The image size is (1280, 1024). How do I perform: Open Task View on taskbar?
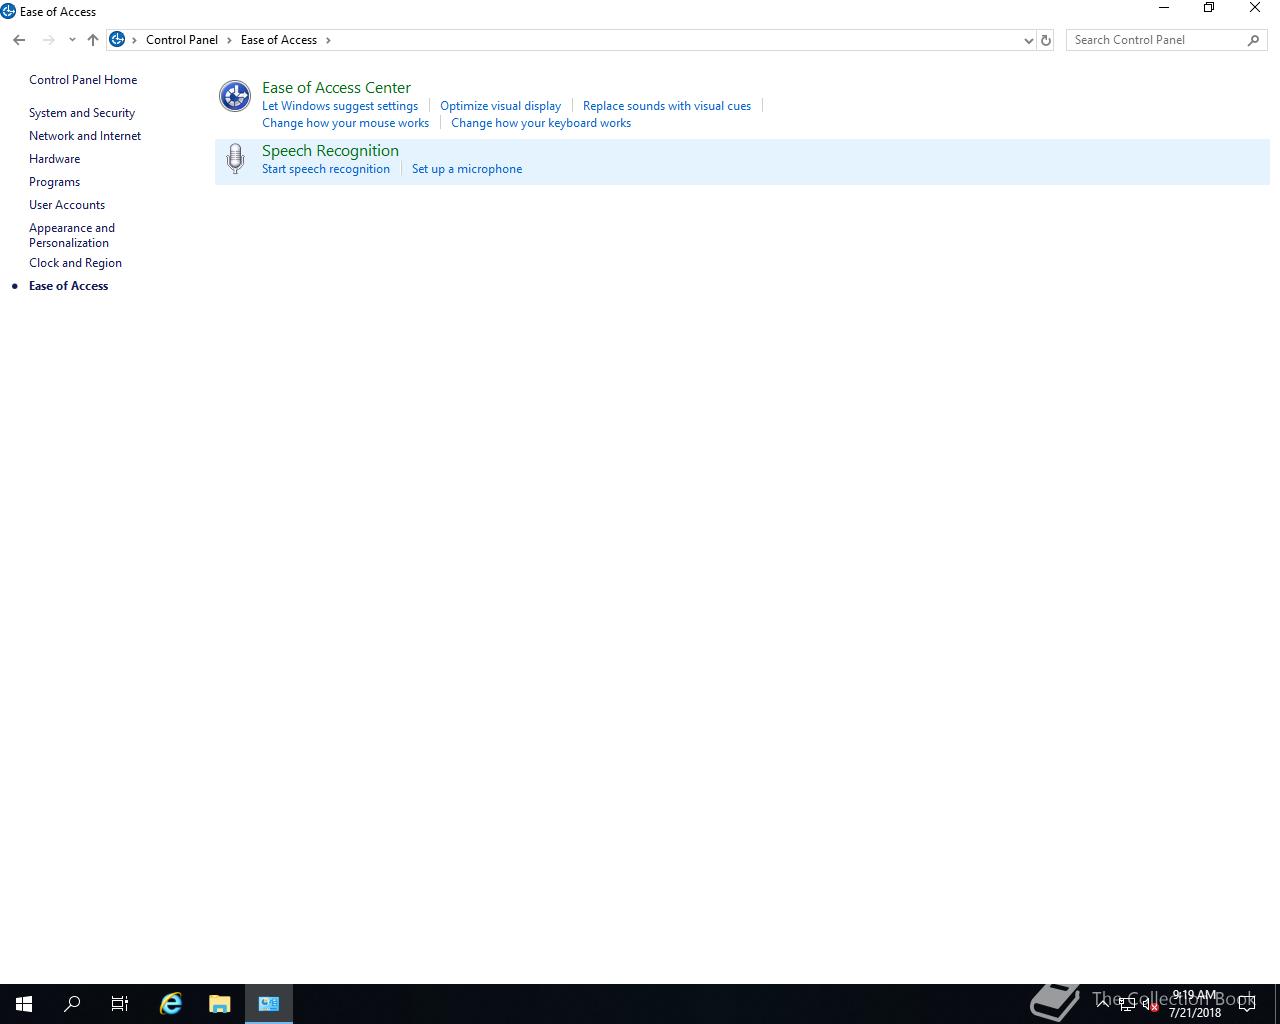point(120,1004)
